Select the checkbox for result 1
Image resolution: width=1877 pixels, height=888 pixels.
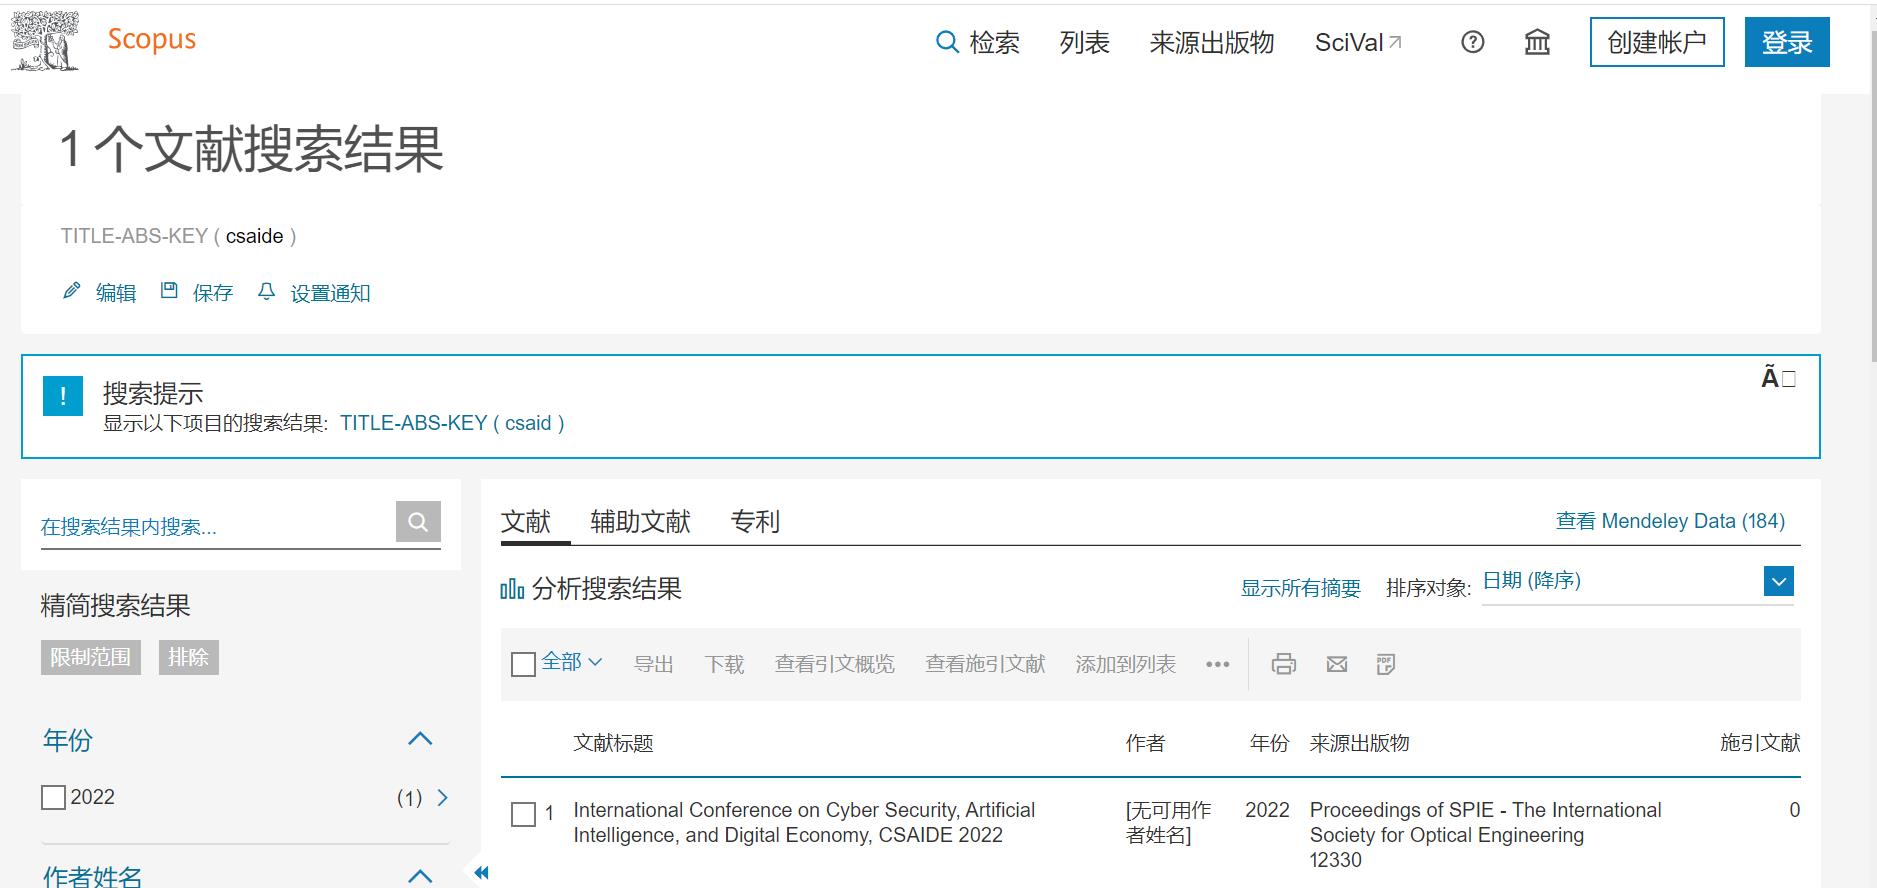tap(523, 814)
